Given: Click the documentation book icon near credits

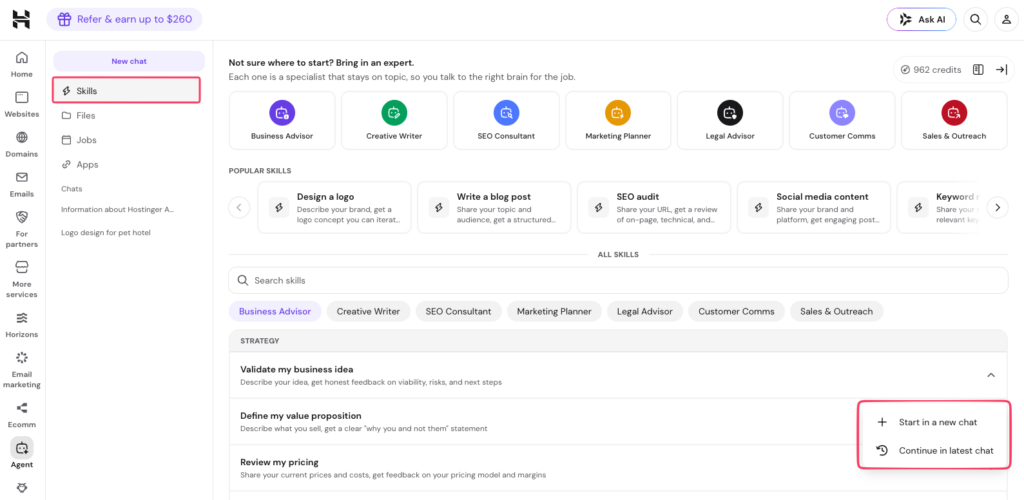Looking at the screenshot, I should (978, 70).
